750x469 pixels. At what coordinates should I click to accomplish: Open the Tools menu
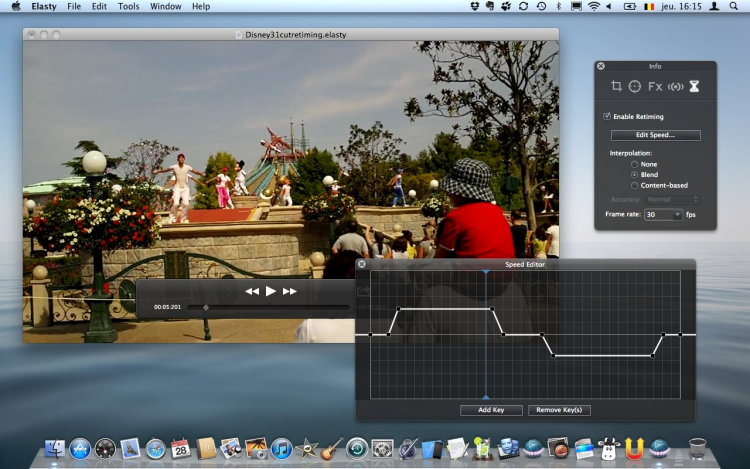coord(128,6)
